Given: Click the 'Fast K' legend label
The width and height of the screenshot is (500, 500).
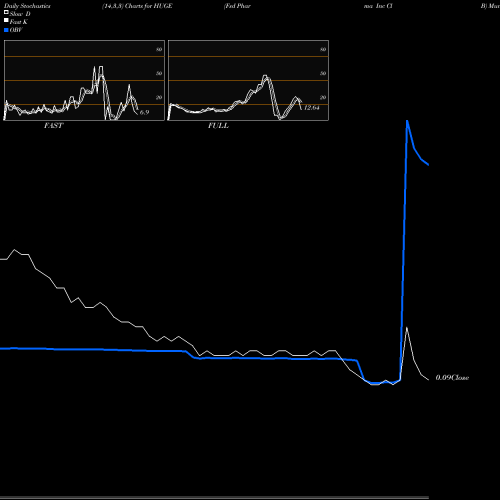Looking at the screenshot, I should click(x=19, y=22).
